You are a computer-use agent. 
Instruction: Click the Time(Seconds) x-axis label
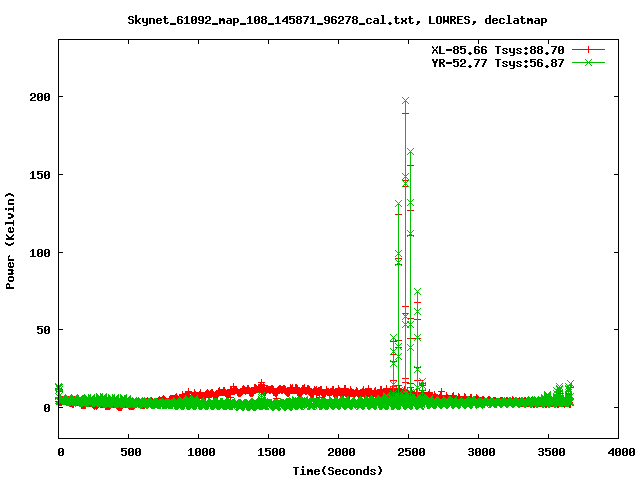tap(337, 470)
